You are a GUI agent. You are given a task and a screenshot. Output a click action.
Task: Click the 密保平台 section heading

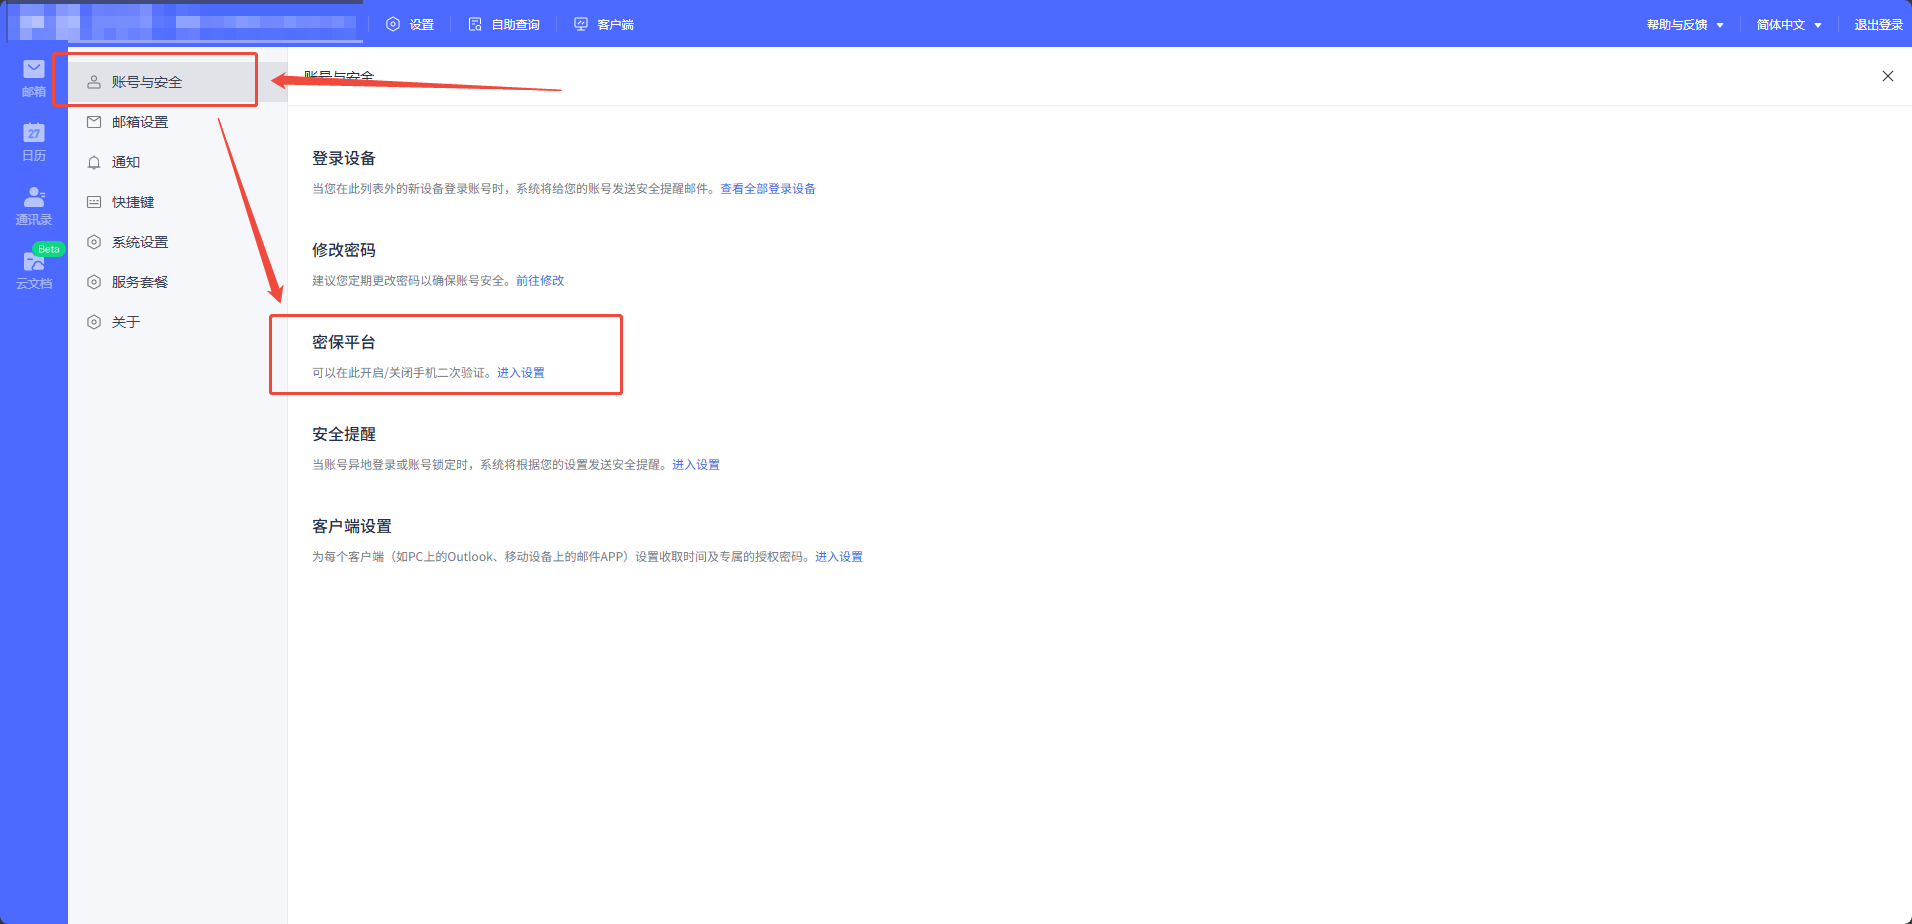pos(344,342)
